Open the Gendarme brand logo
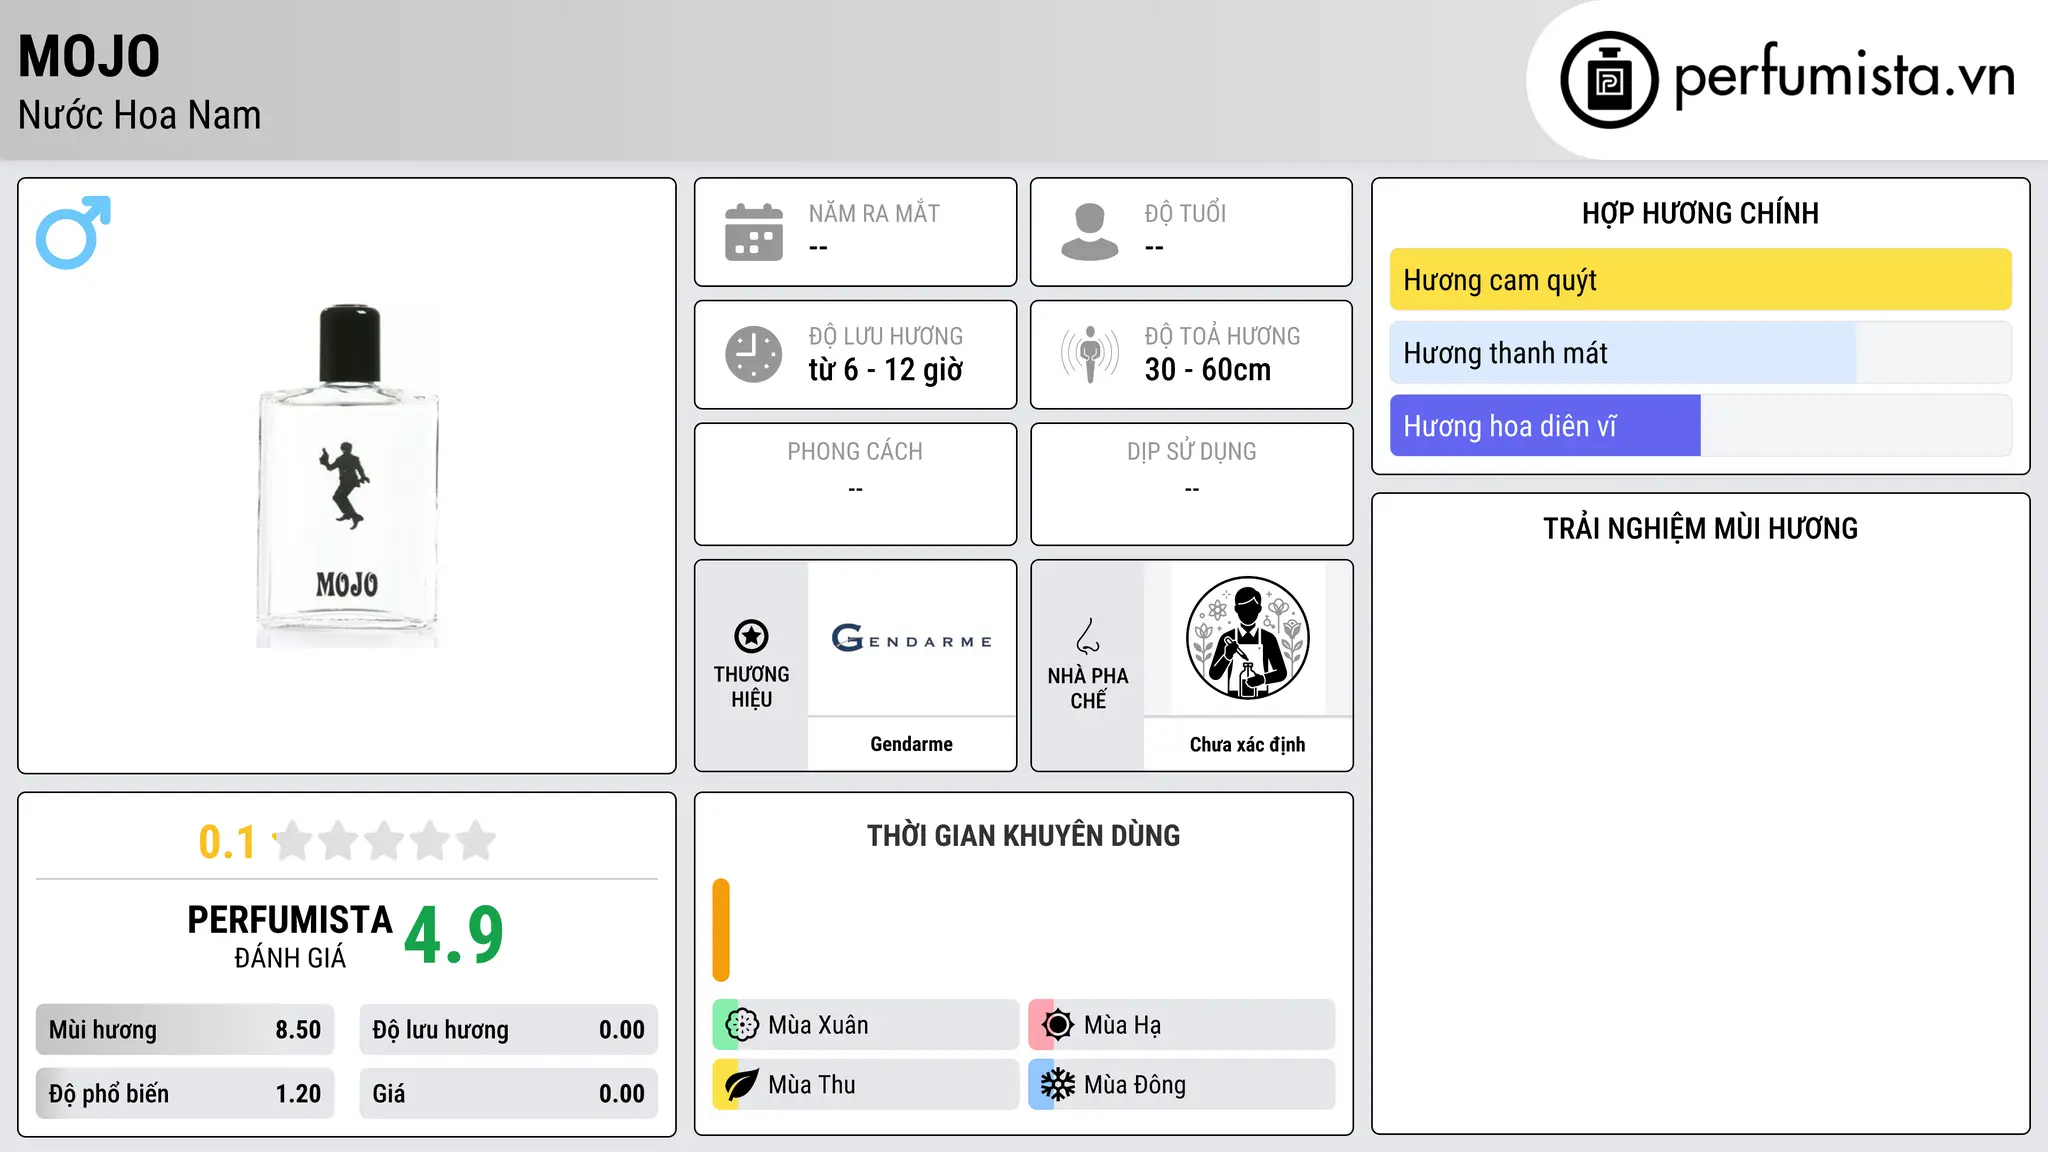The image size is (2048, 1152). click(912, 638)
